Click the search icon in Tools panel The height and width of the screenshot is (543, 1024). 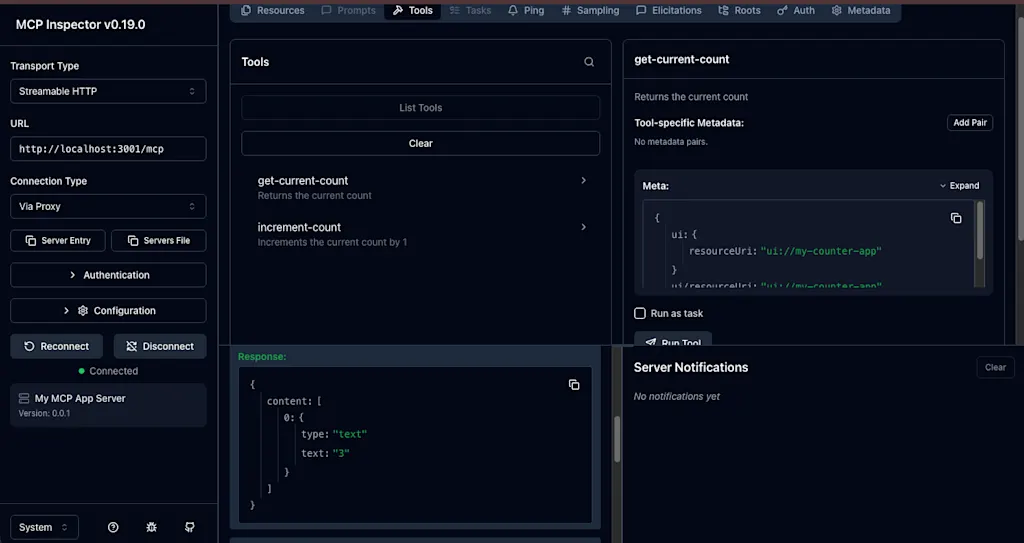589,62
